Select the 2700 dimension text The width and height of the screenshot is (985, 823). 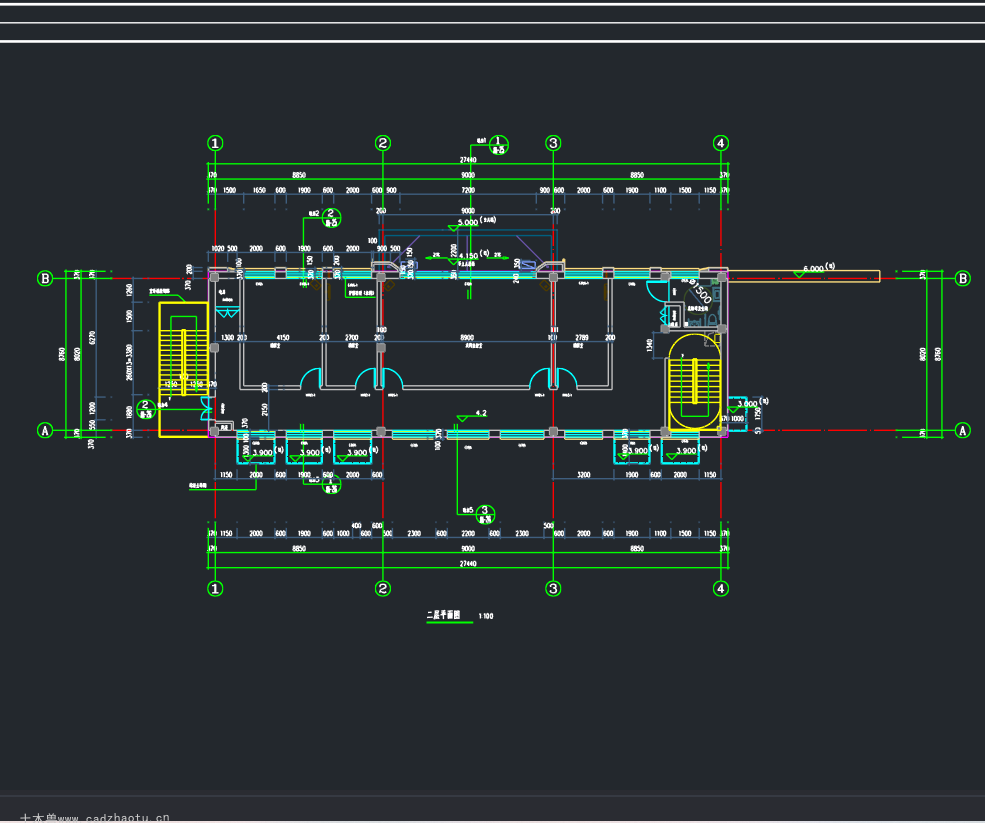pos(352,338)
